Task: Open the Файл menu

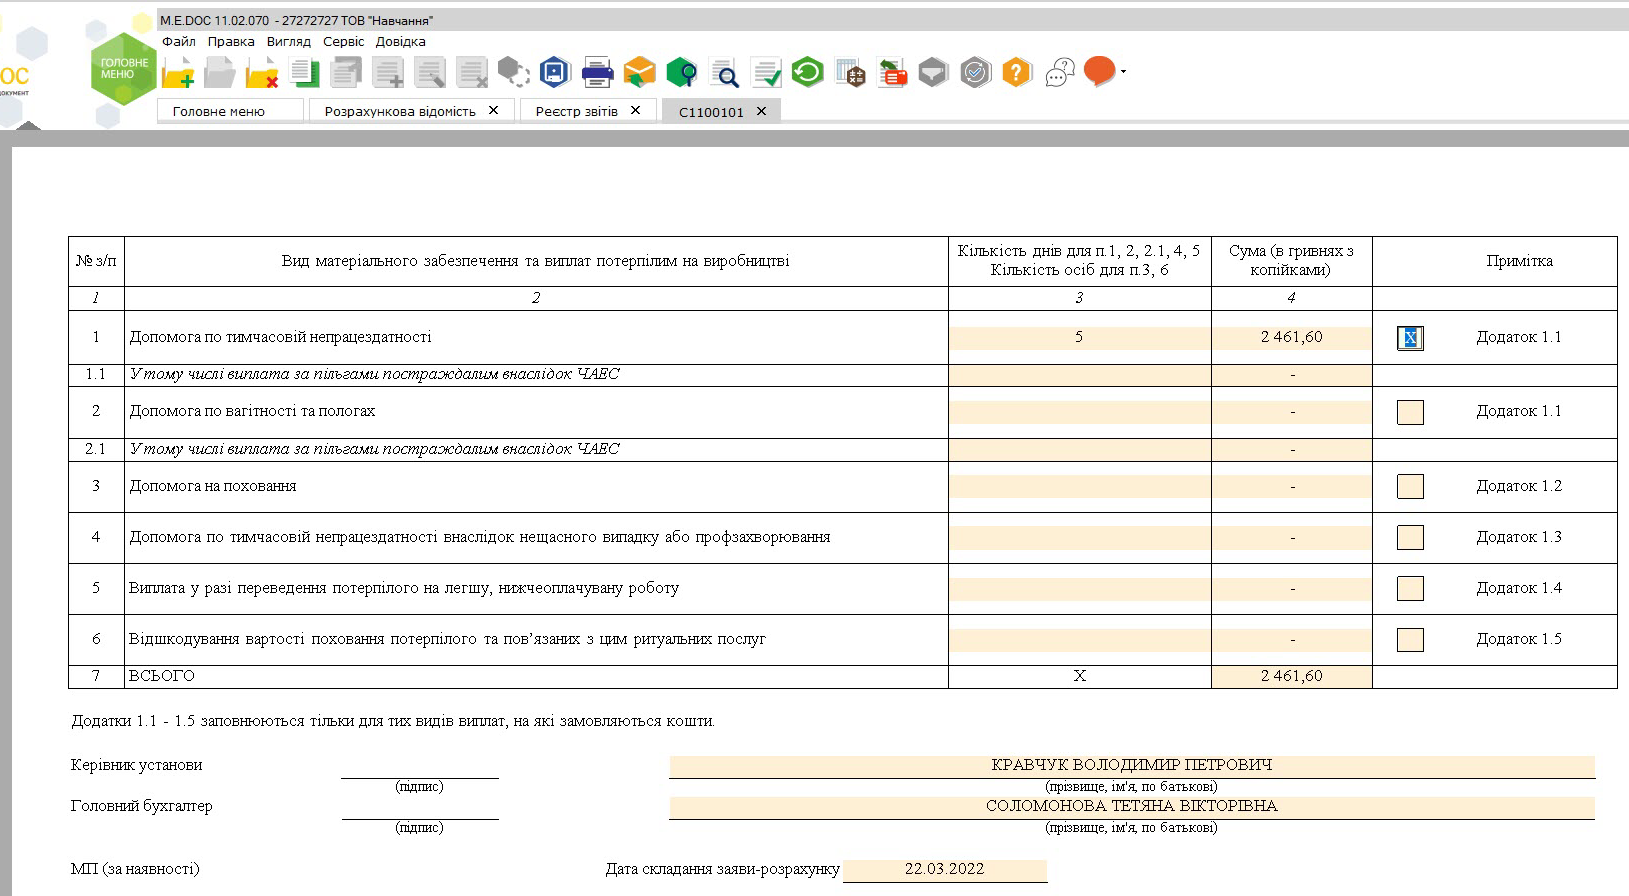Action: point(179,41)
